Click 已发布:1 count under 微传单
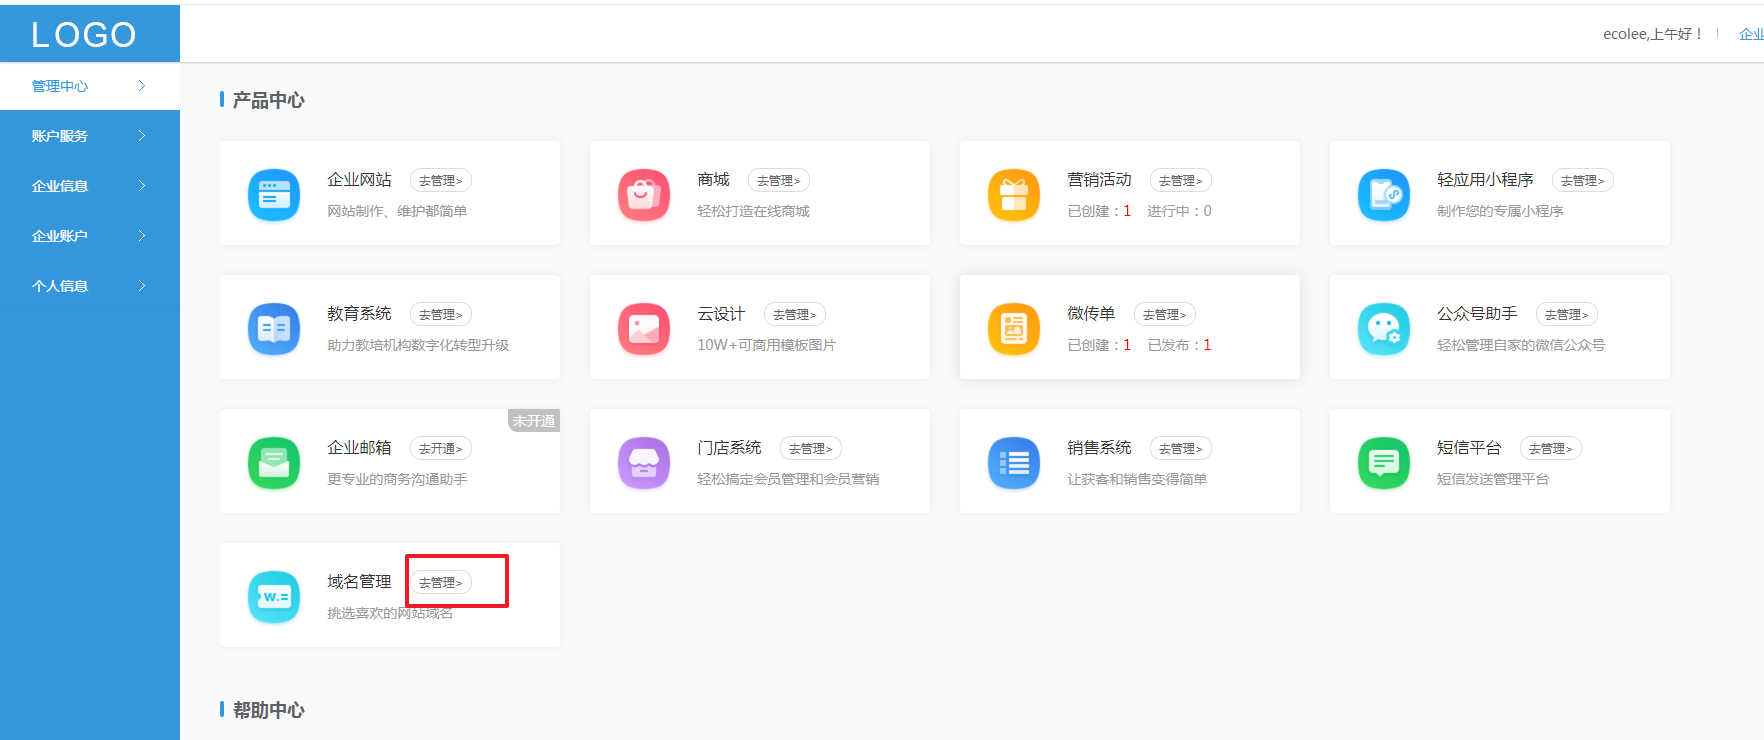 1179,345
